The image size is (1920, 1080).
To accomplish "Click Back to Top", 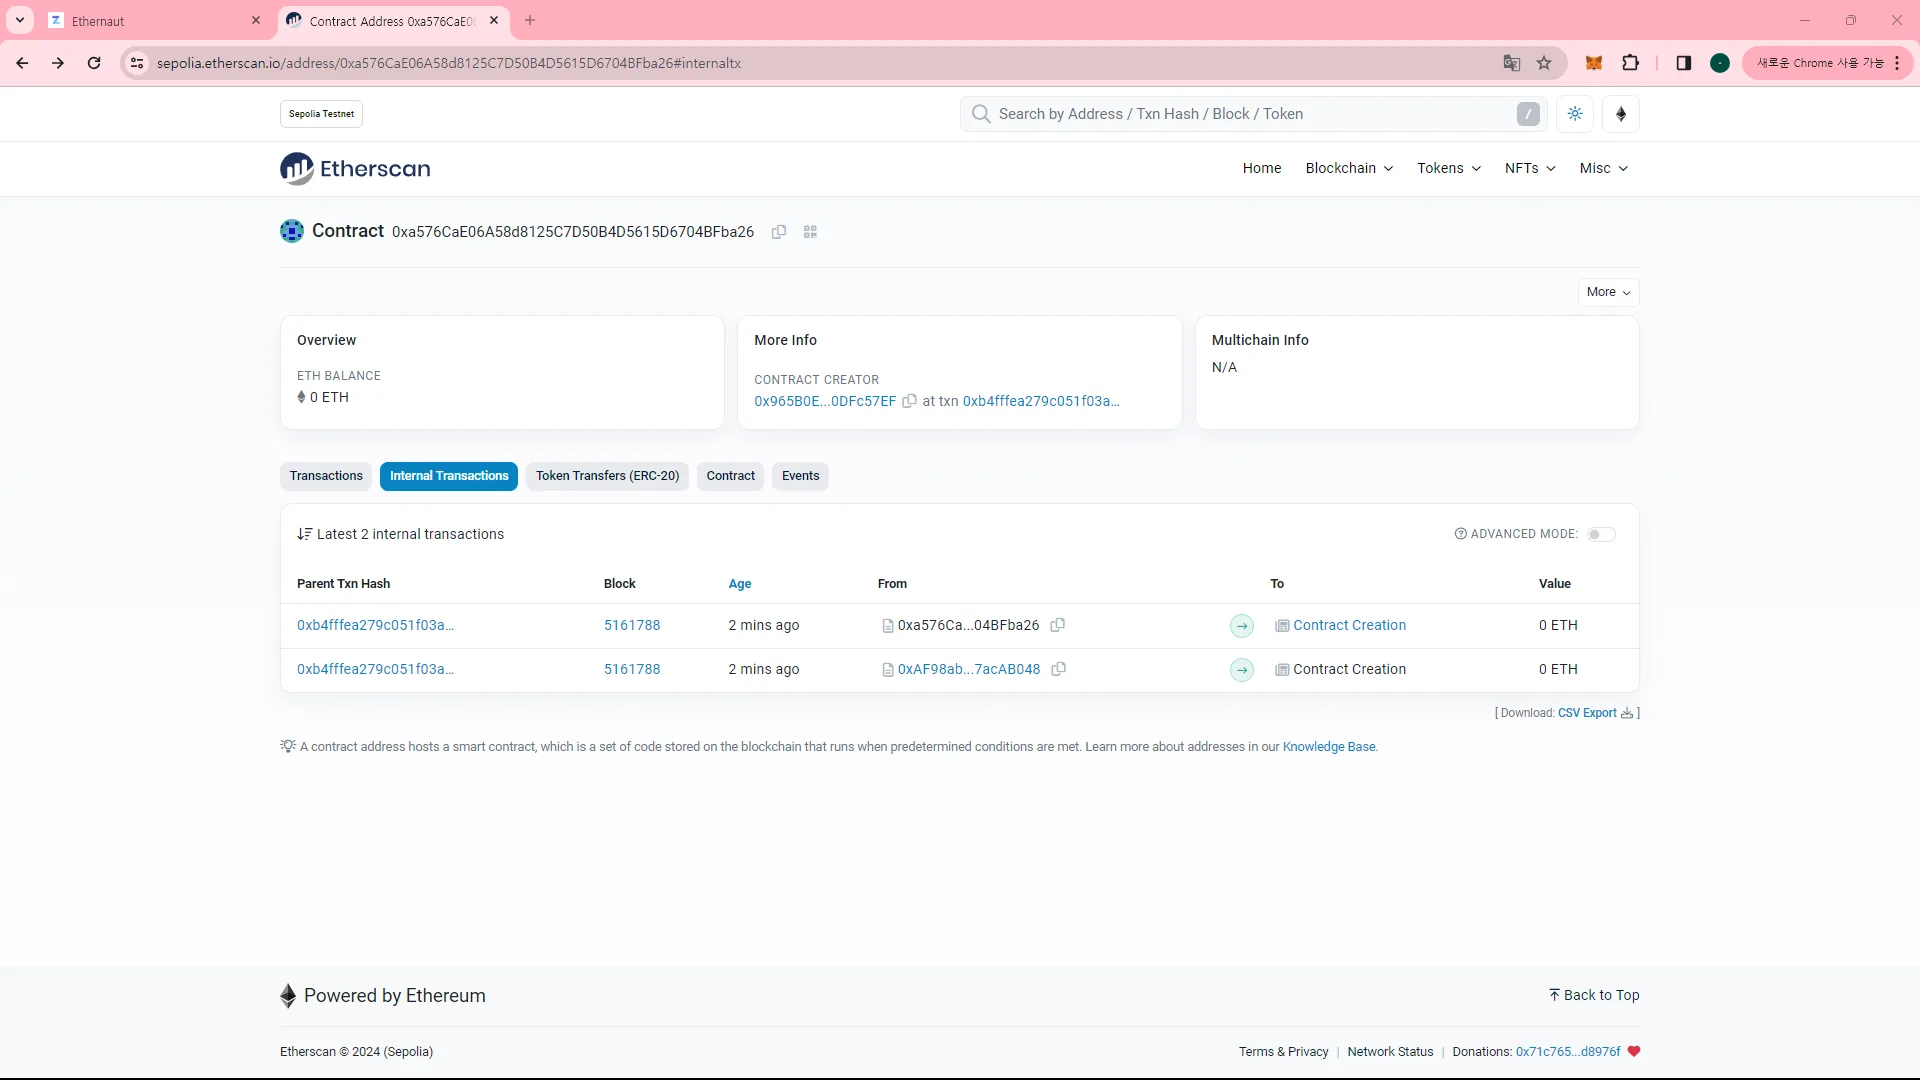I will (x=1594, y=995).
